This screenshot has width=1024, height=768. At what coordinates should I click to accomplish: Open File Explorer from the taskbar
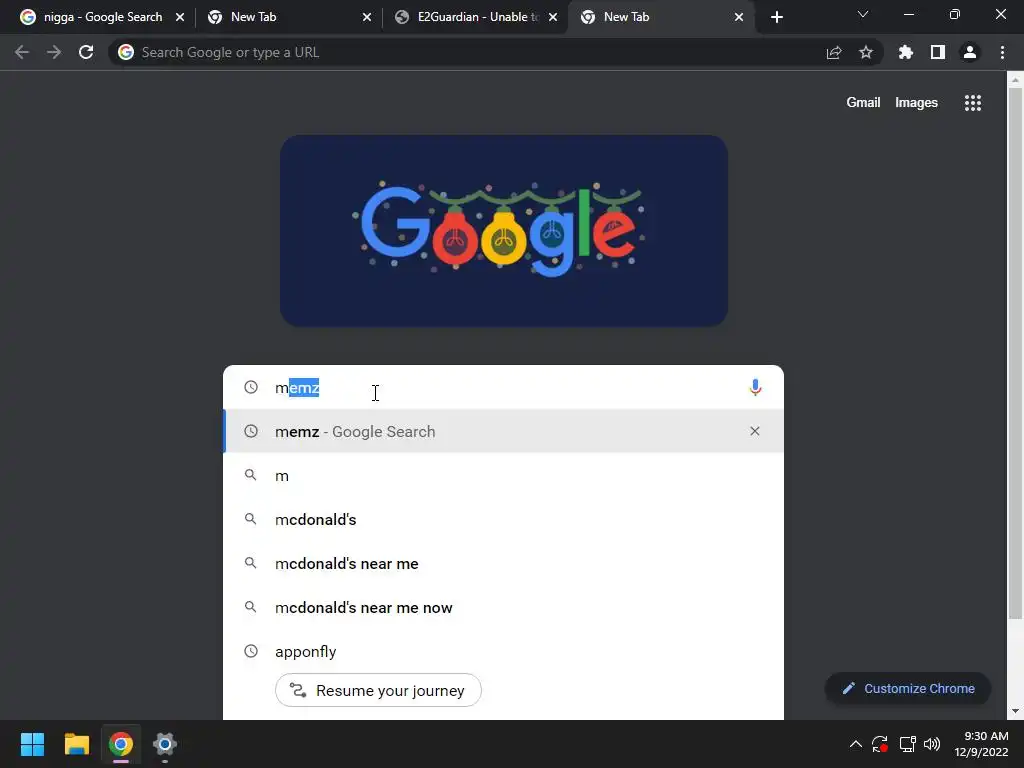(x=76, y=744)
